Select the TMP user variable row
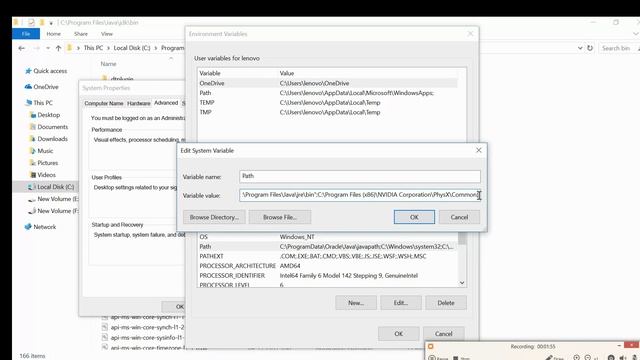Image resolution: width=640 pixels, height=360 pixels. click(x=327, y=112)
